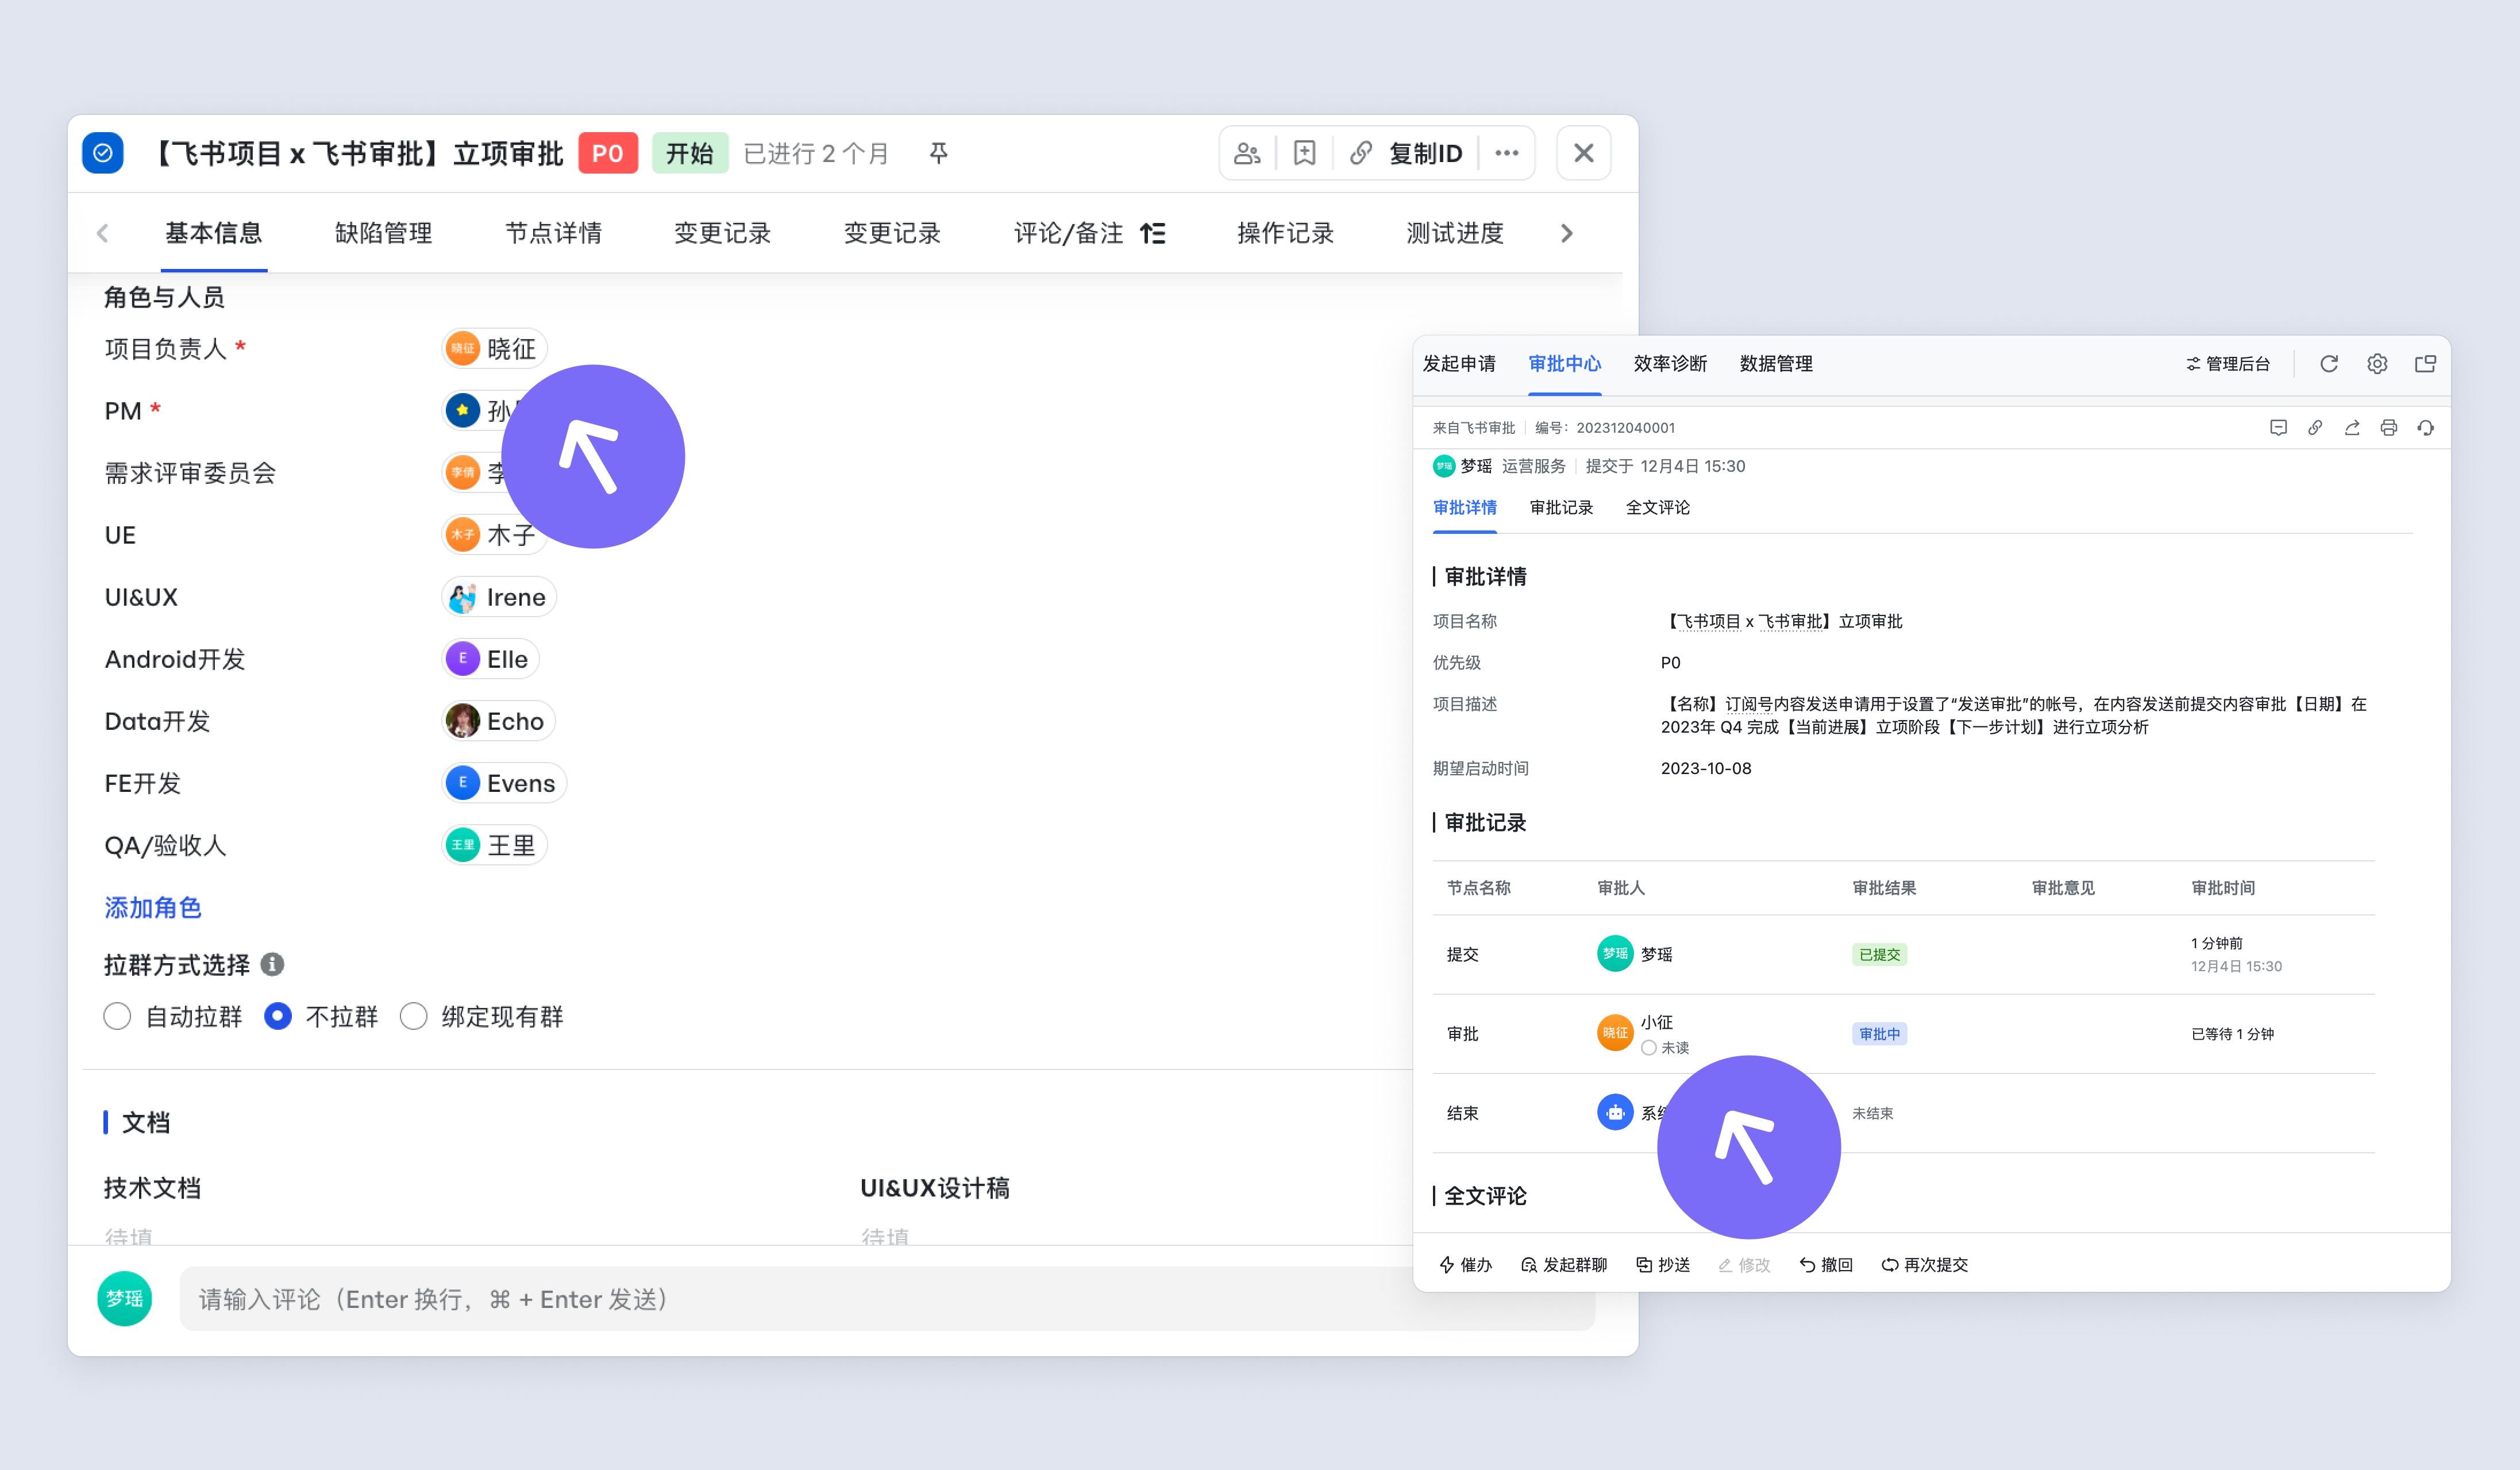Click the share icon in approval toolbar
Viewport: 2520px width, 1470px height.
2352,428
